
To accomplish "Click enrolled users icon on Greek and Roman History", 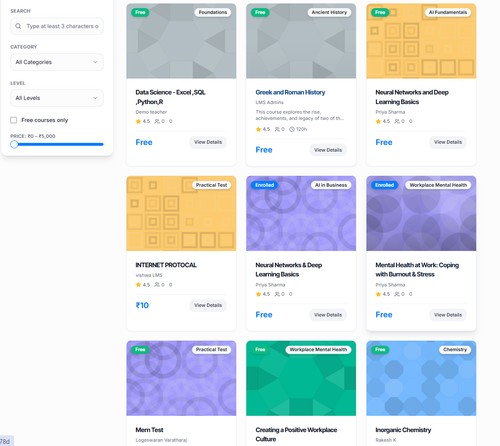I will pyautogui.click(x=277, y=129).
